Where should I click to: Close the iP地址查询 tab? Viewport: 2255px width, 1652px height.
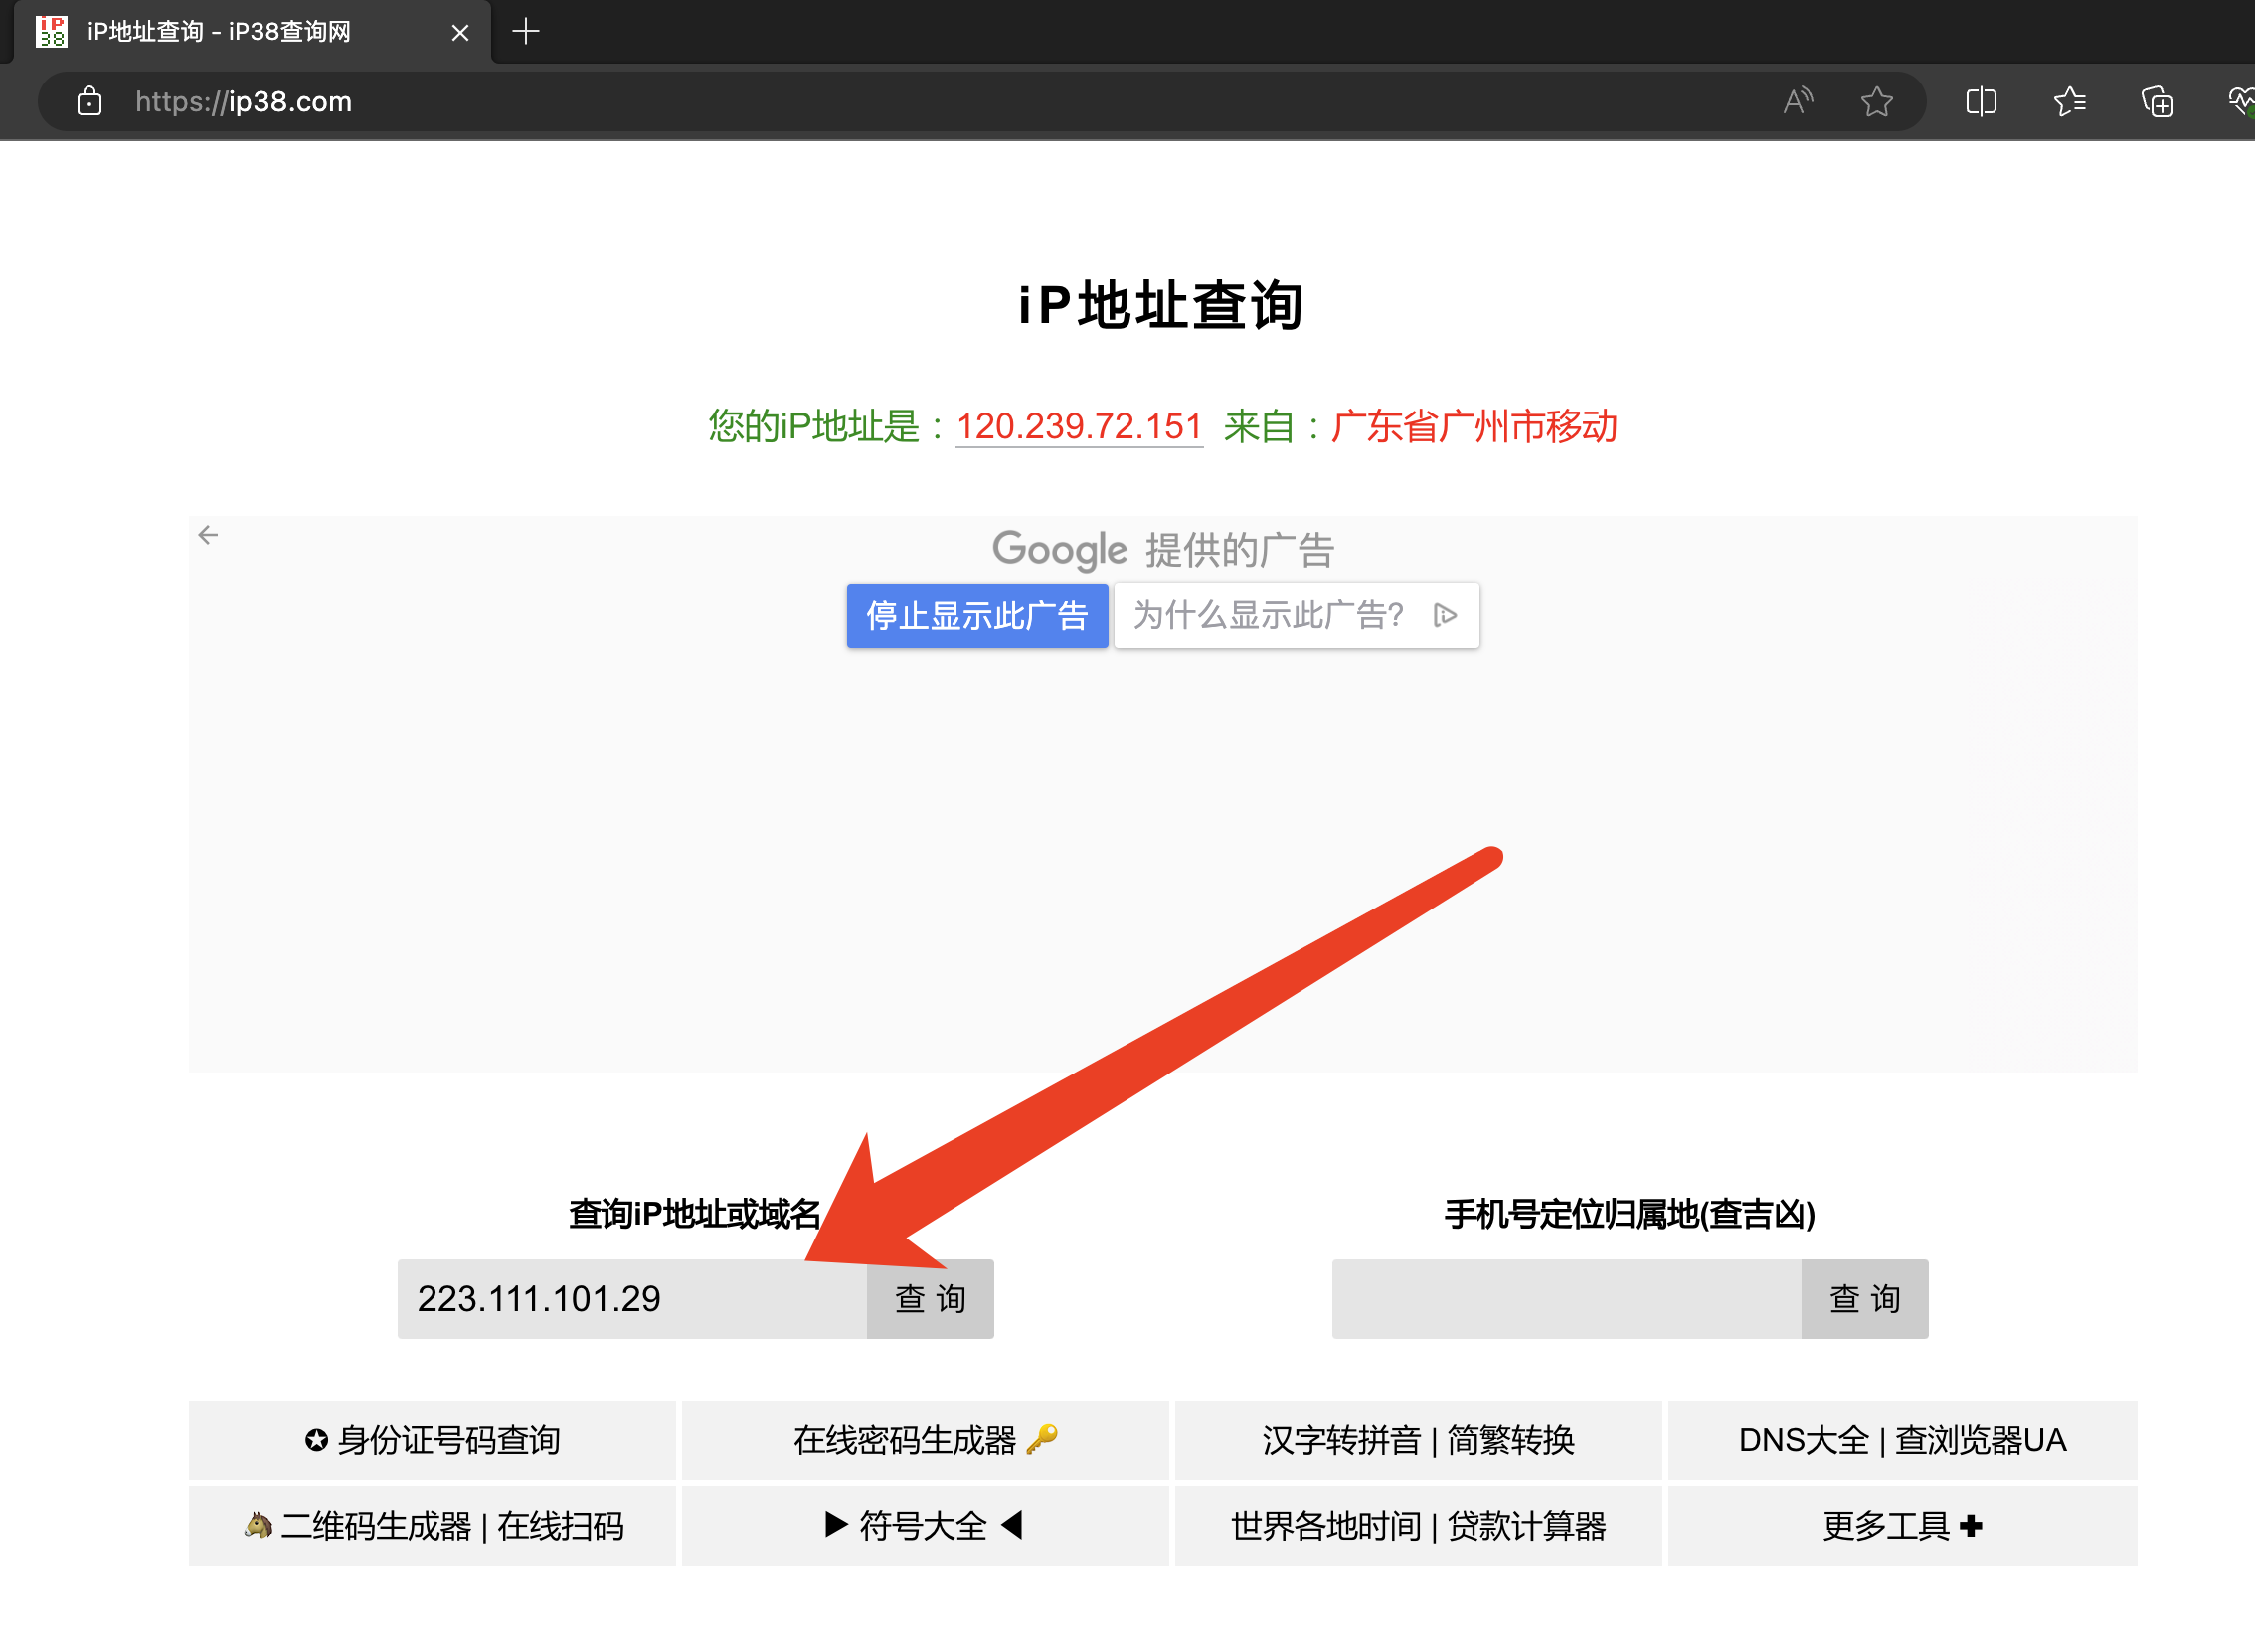tap(460, 33)
